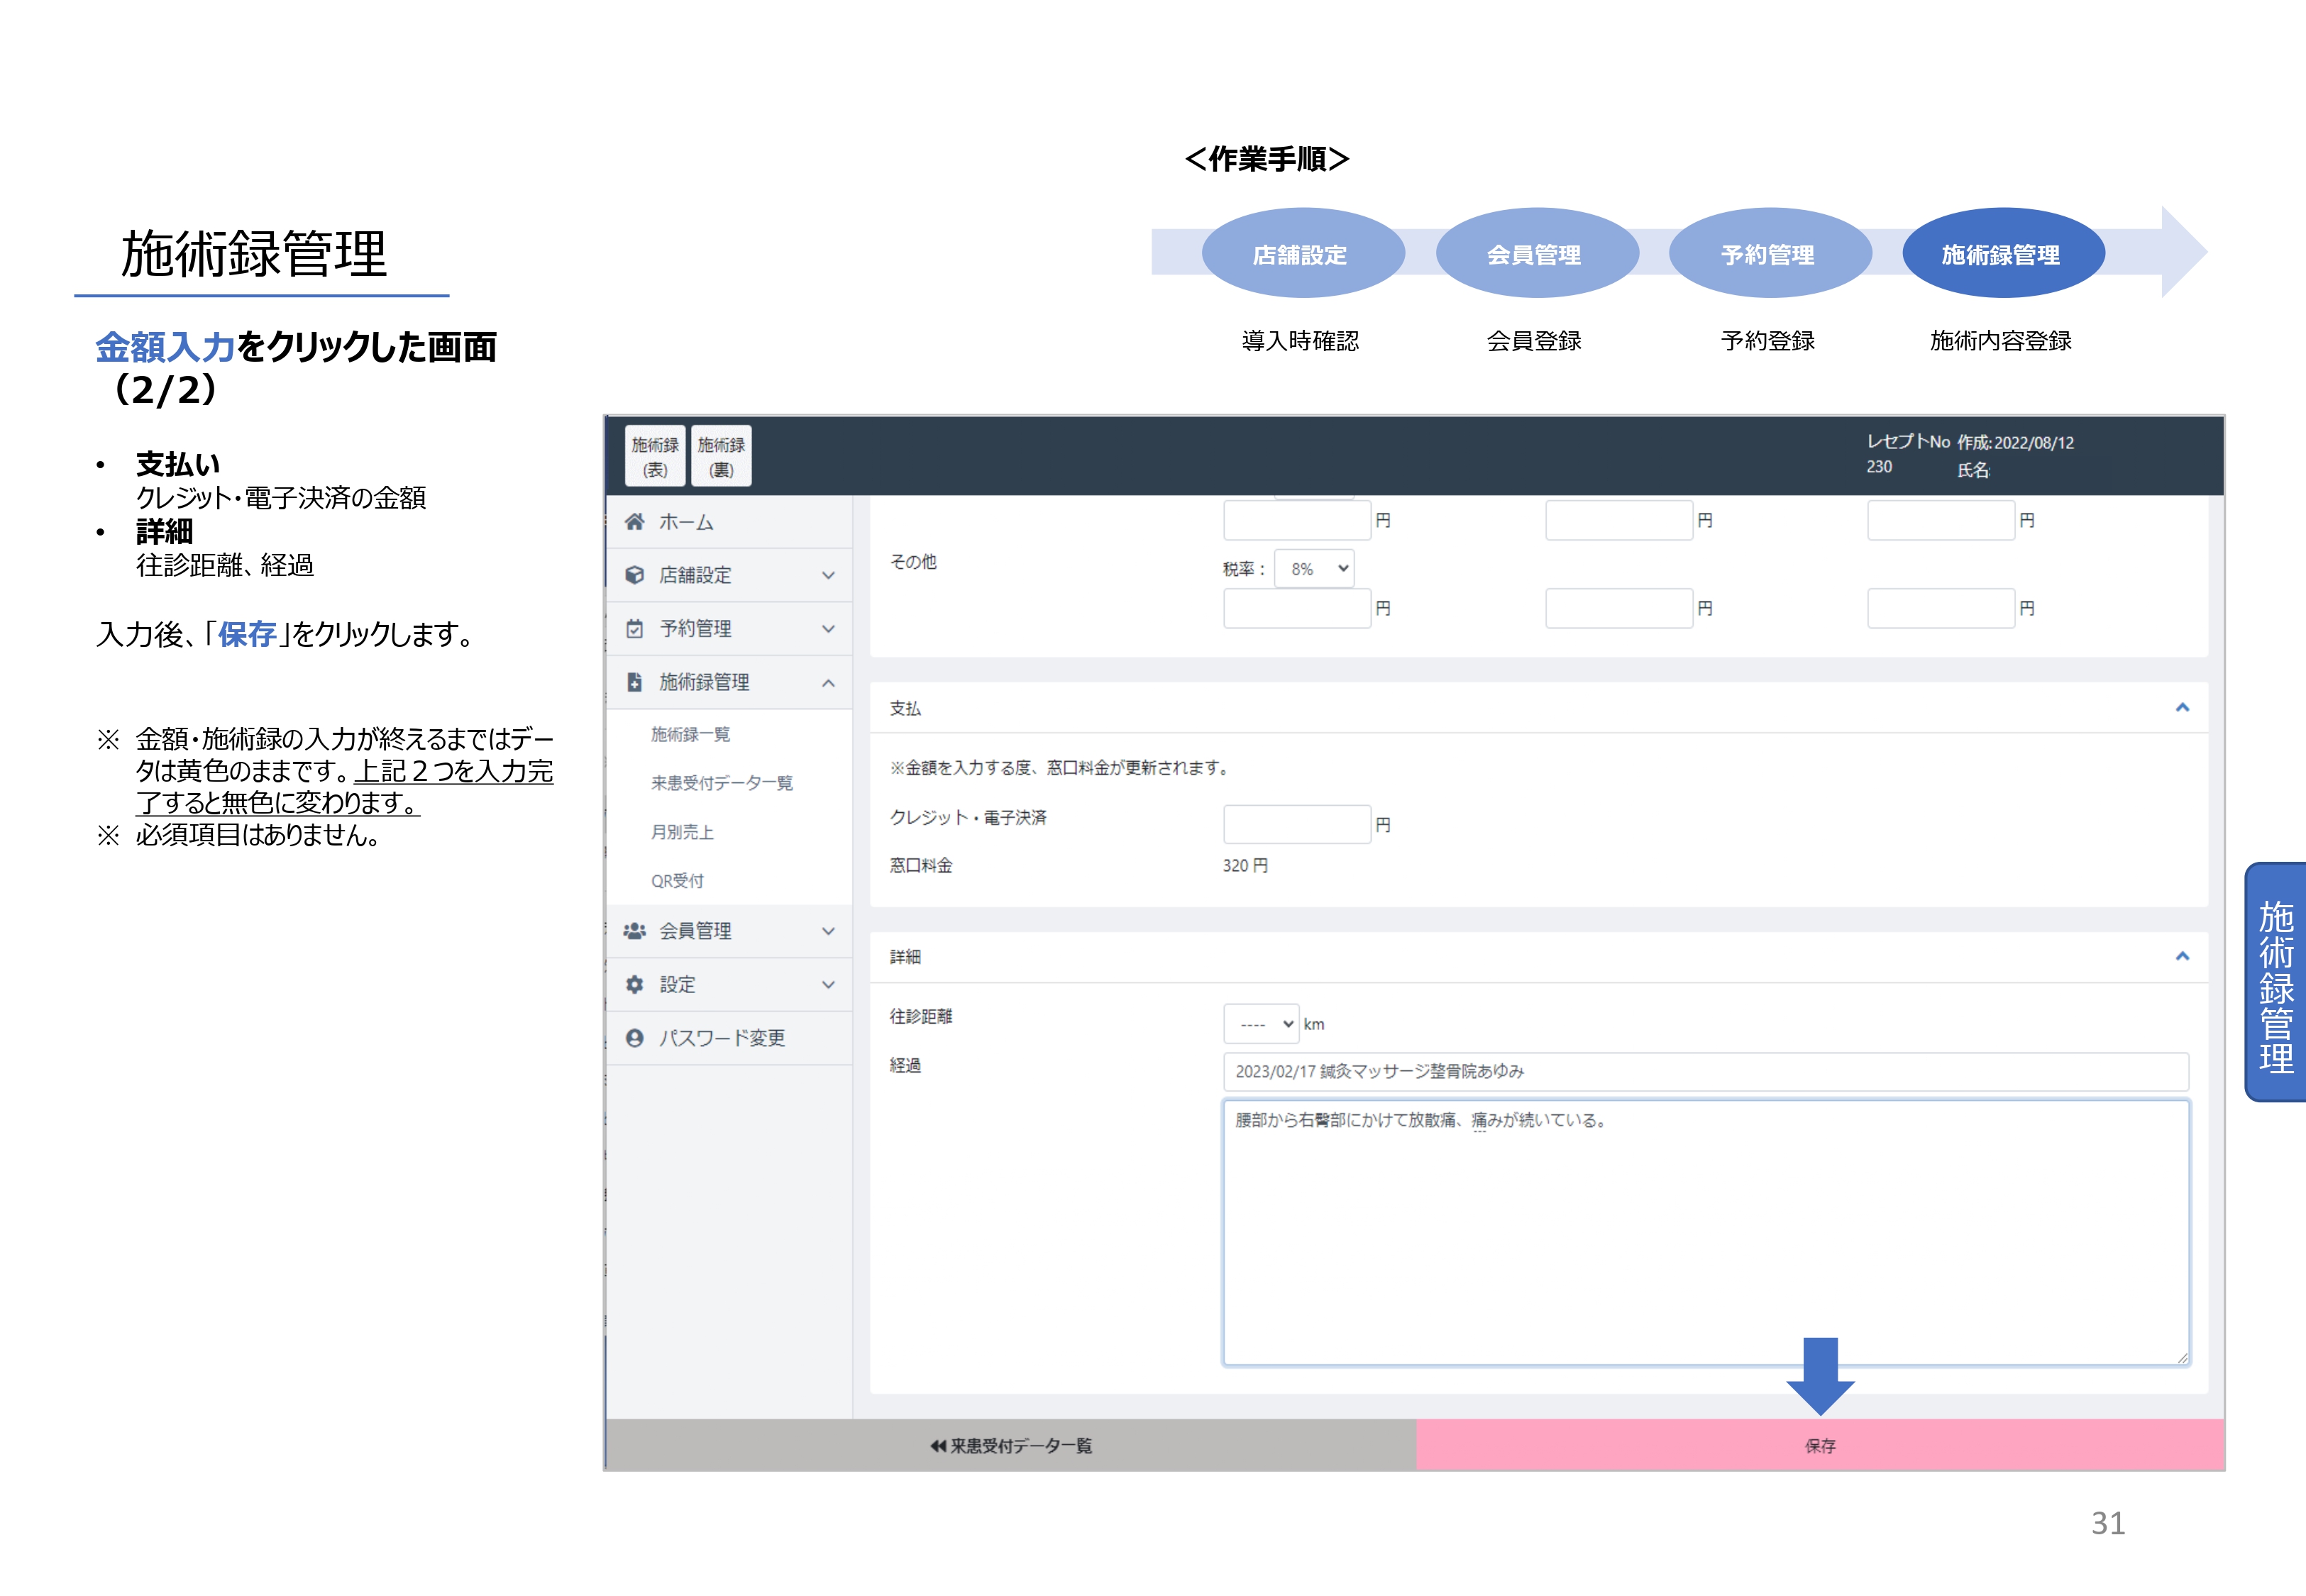
Task: Click the パスワード変更 user circle icon
Action: click(x=634, y=1038)
